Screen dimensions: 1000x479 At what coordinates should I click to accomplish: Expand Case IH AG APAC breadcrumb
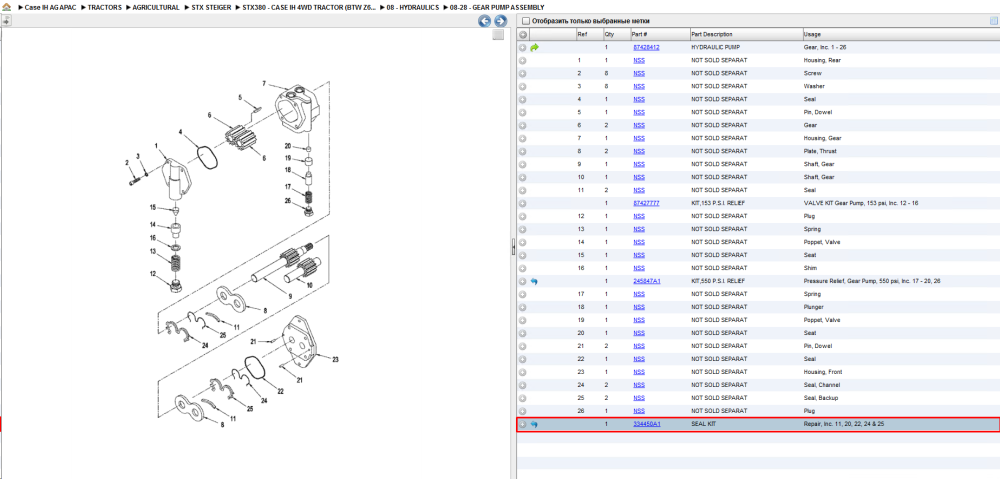point(48,8)
